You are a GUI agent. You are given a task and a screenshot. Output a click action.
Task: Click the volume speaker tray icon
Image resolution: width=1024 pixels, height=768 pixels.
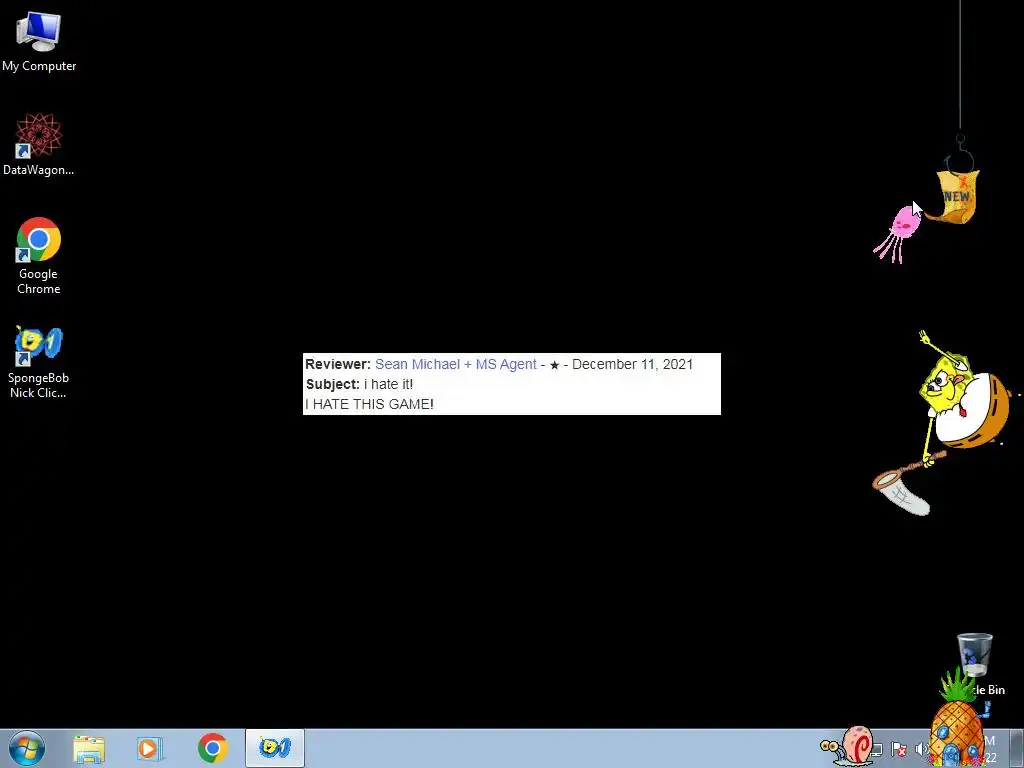[x=921, y=750]
